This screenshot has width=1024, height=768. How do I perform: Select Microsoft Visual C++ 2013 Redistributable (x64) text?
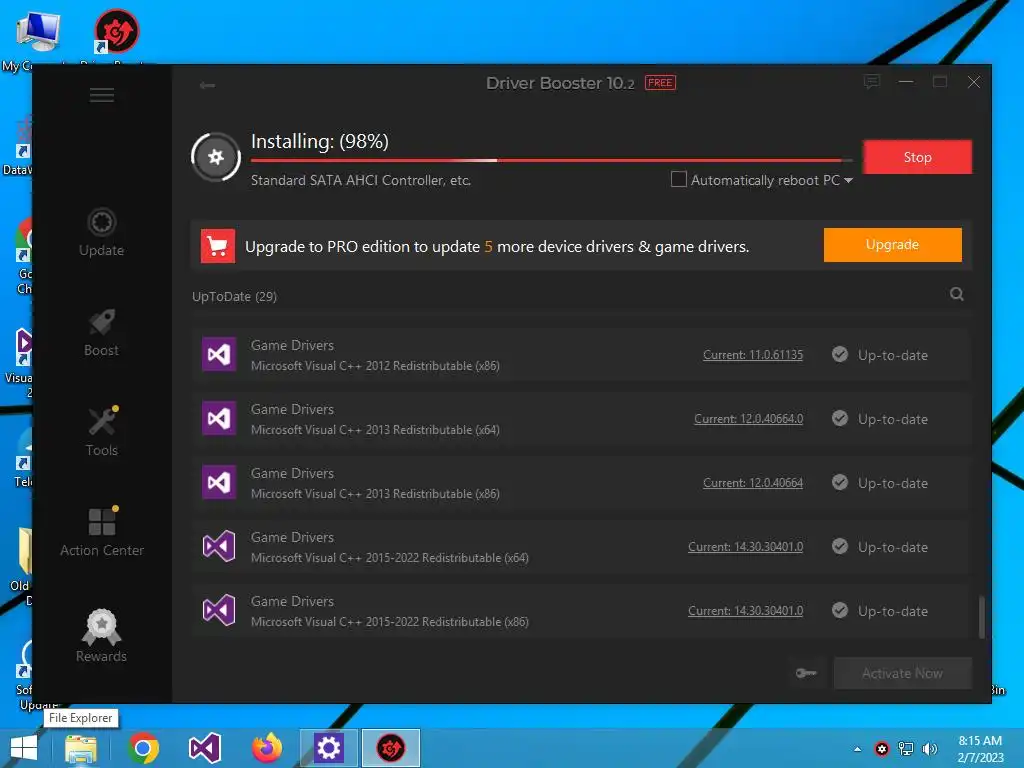click(x=376, y=430)
